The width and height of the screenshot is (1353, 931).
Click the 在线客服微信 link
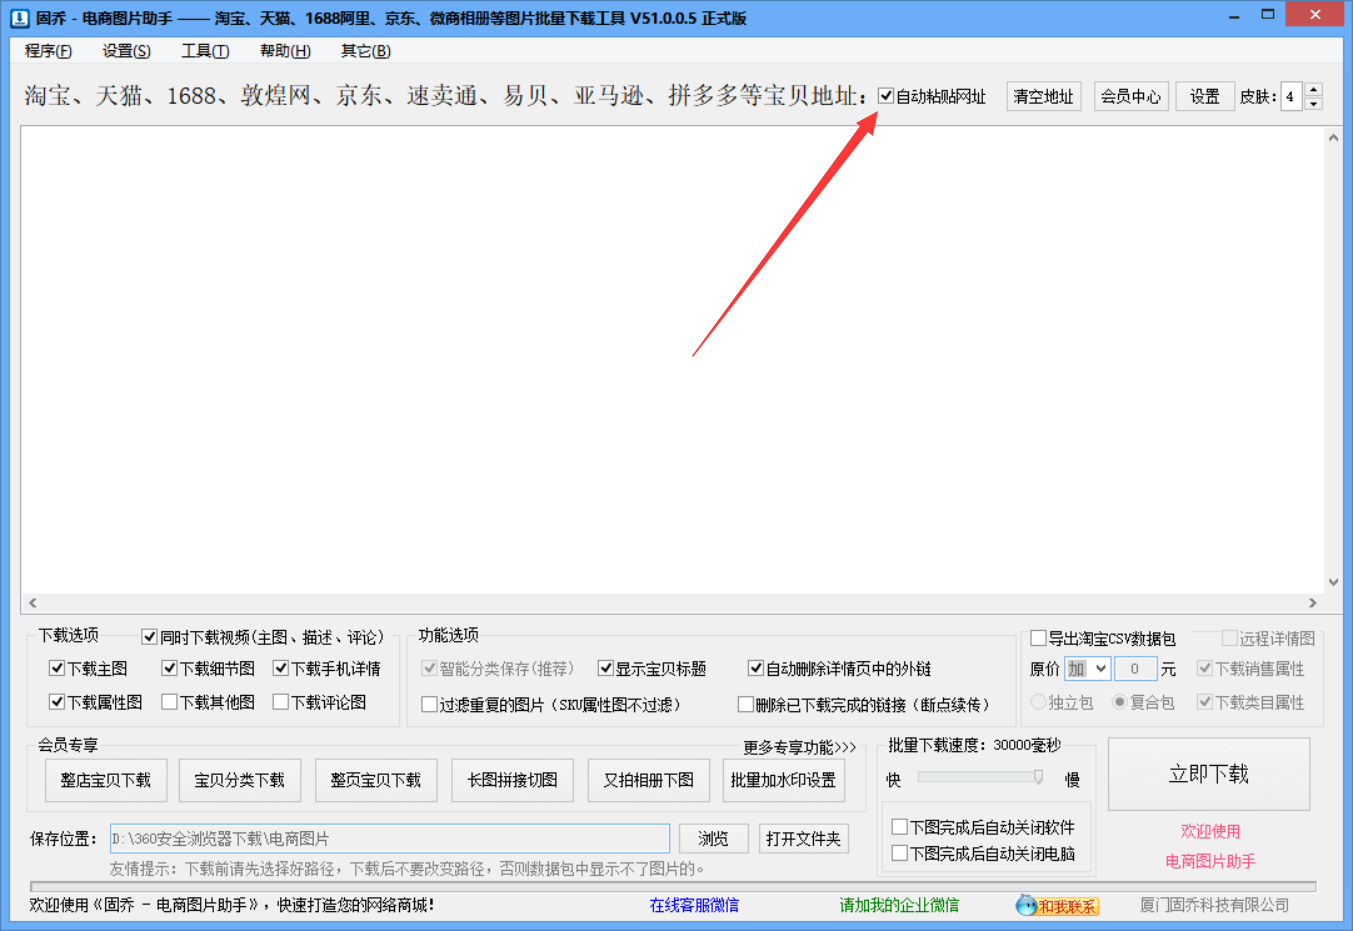click(694, 905)
